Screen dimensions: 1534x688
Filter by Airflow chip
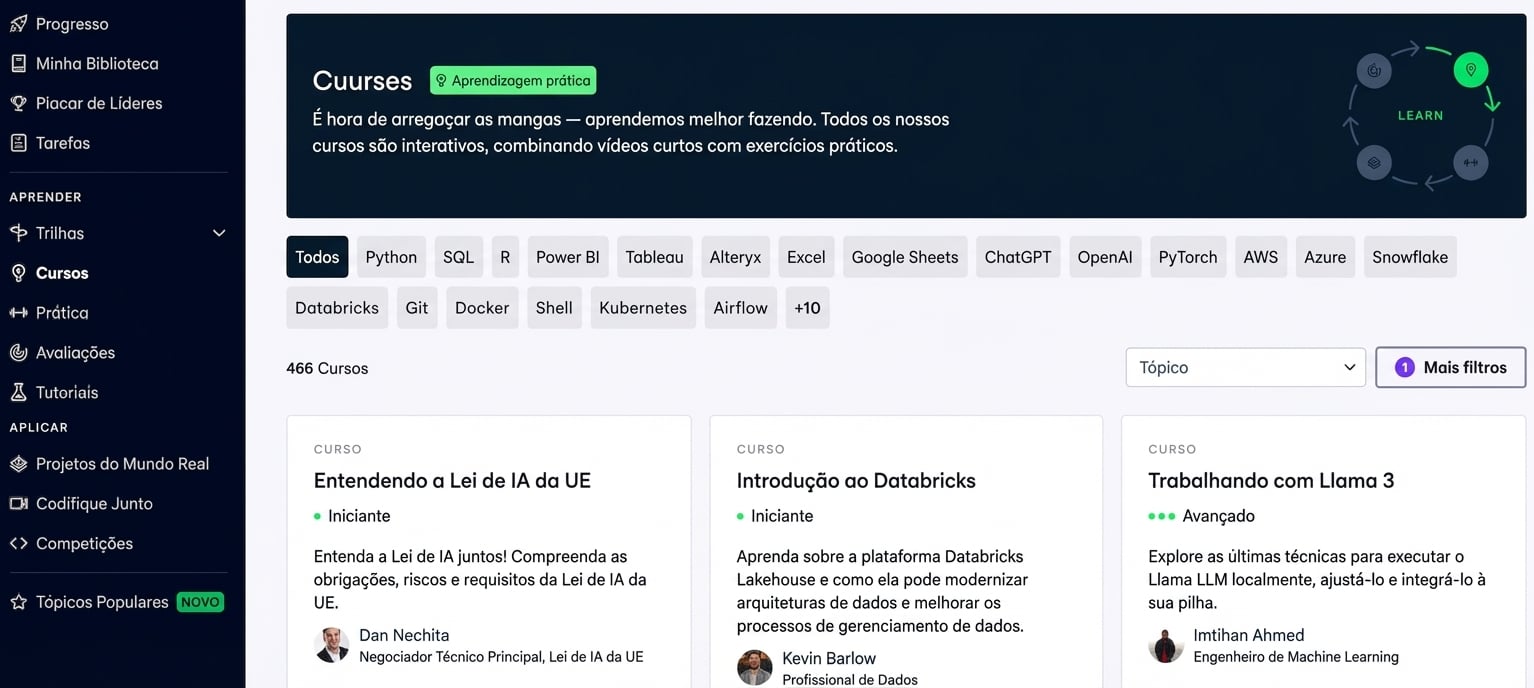[741, 308]
